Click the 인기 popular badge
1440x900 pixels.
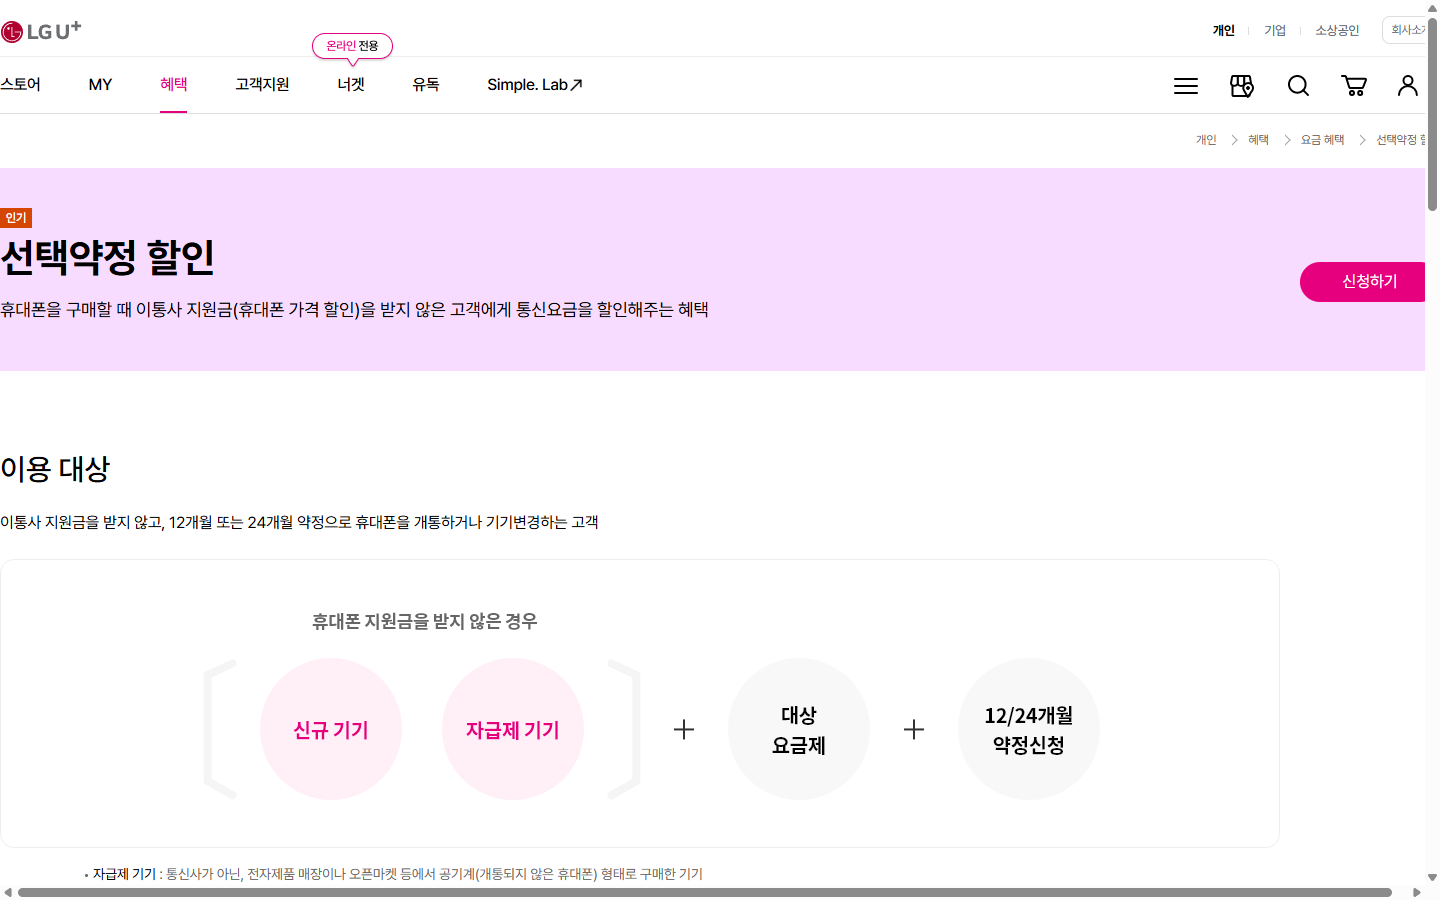coord(16,218)
